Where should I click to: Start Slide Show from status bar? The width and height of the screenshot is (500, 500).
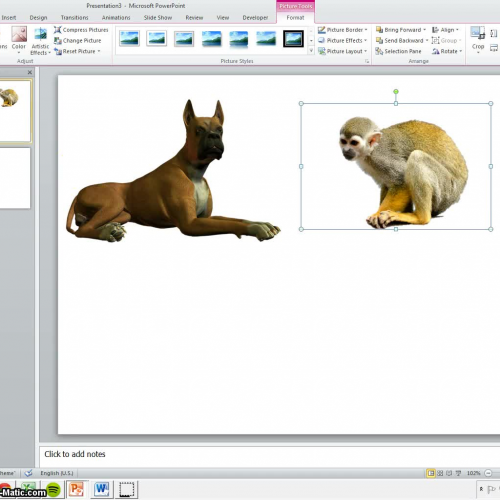[458, 473]
